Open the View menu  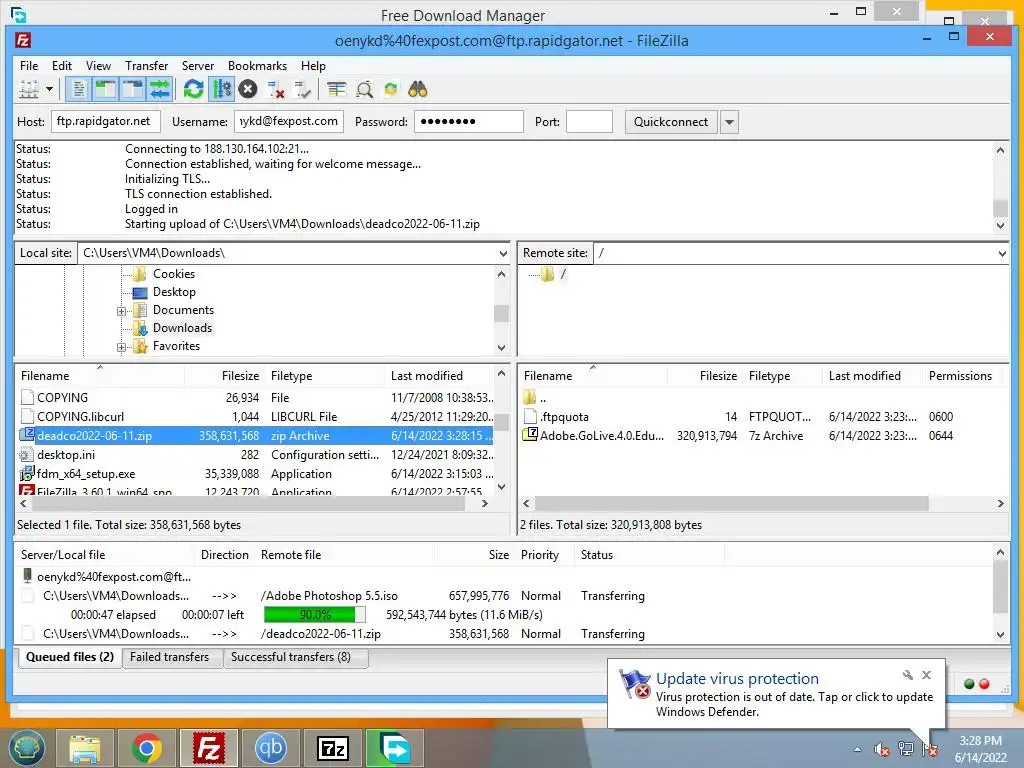pyautogui.click(x=98, y=65)
